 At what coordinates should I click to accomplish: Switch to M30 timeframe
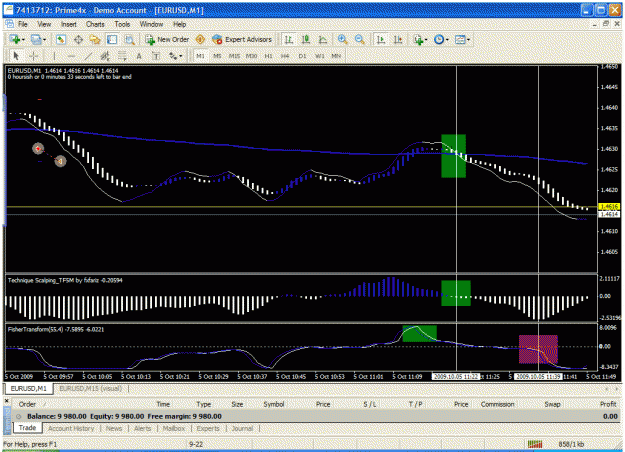251,56
